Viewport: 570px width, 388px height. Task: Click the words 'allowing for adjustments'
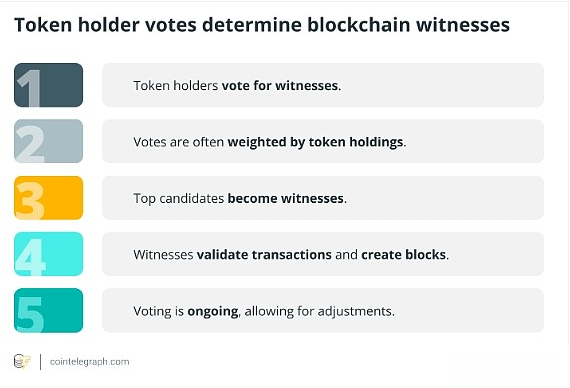tap(318, 312)
